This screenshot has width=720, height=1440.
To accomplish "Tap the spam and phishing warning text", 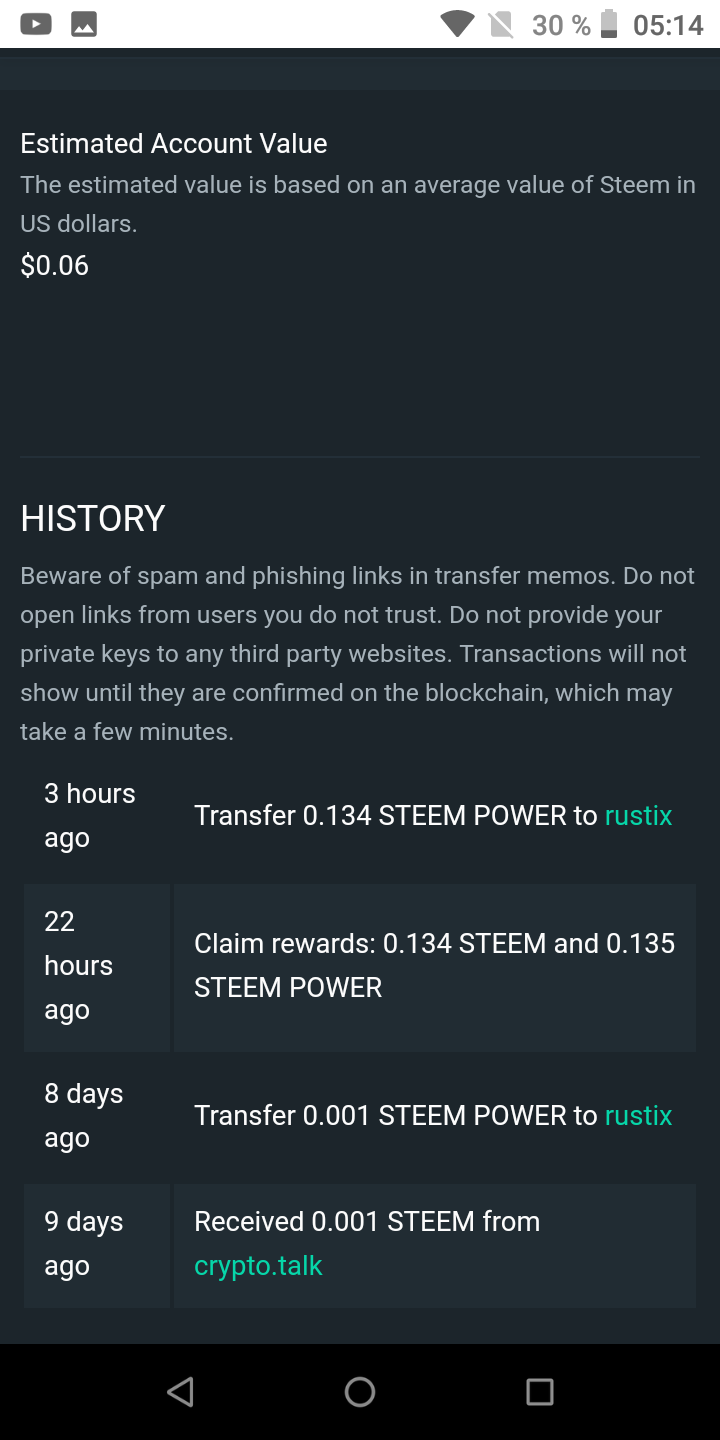I will (x=358, y=654).
